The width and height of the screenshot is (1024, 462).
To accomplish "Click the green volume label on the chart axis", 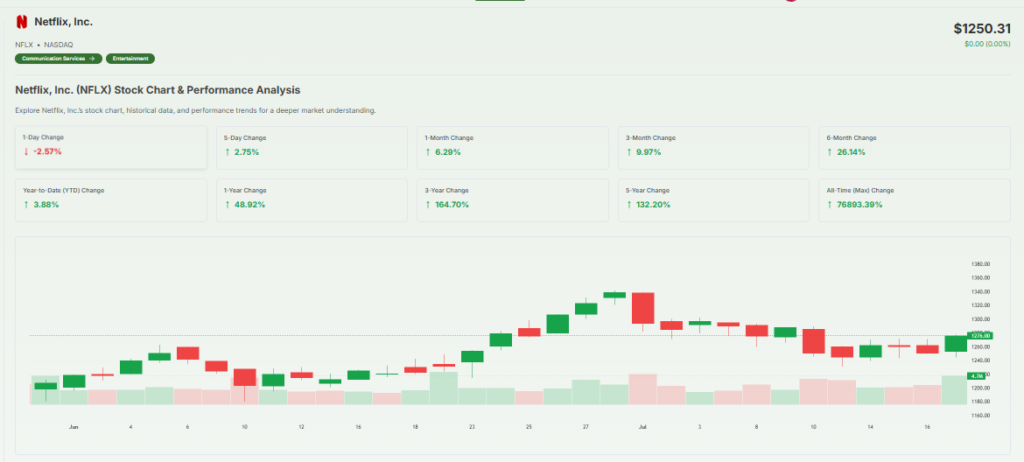I will [976, 375].
